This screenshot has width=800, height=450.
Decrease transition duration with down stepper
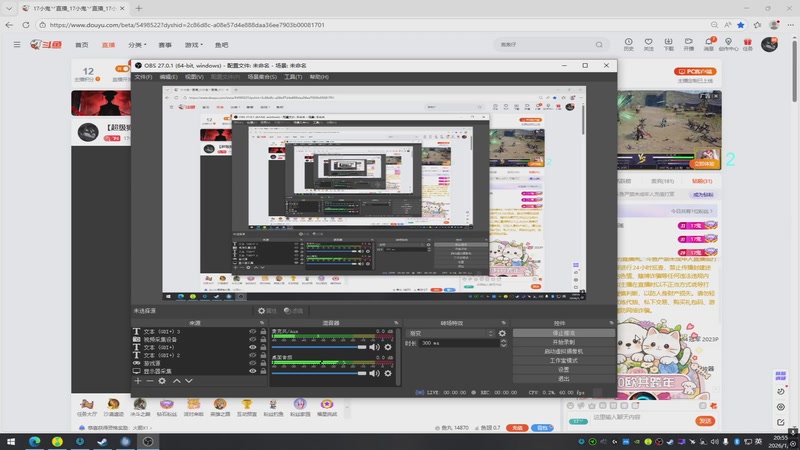[504, 345]
